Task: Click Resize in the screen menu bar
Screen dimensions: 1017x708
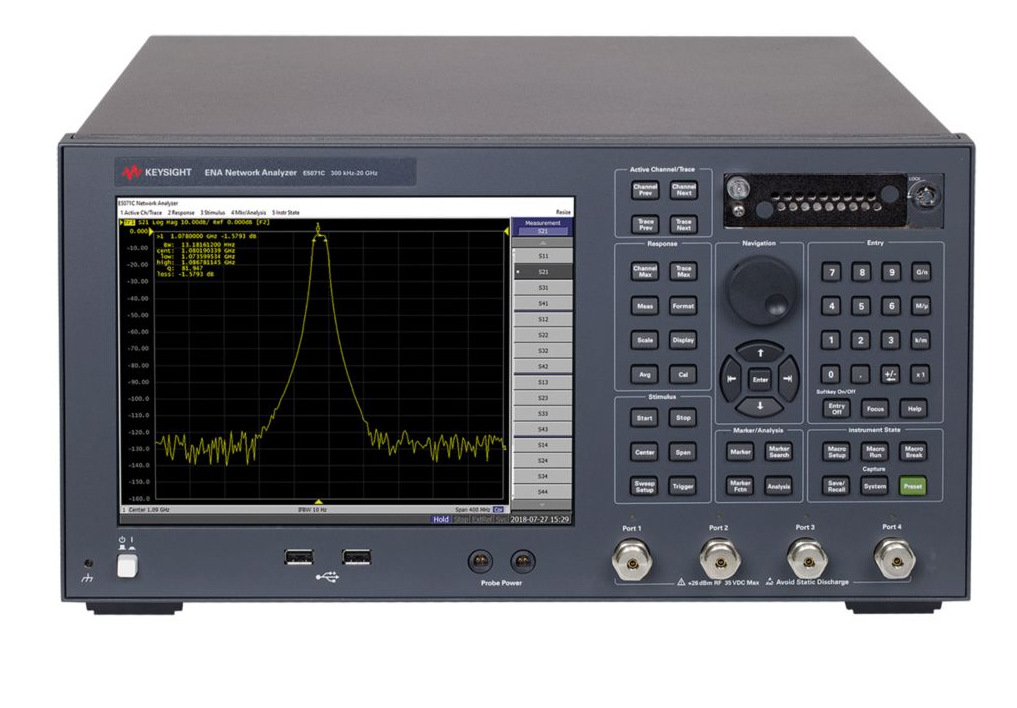Action: (563, 213)
